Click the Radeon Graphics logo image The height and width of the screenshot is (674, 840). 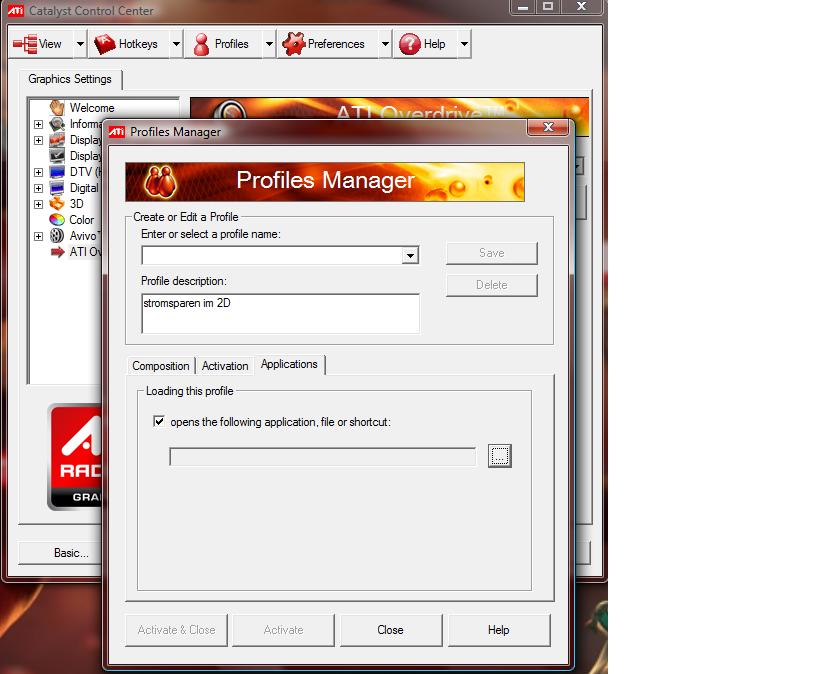click(75, 457)
